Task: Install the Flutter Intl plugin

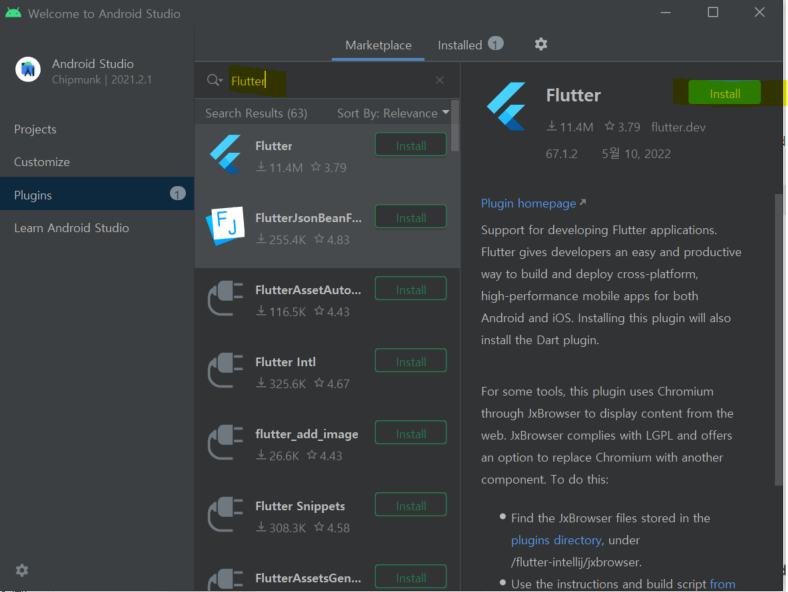Action: [411, 361]
